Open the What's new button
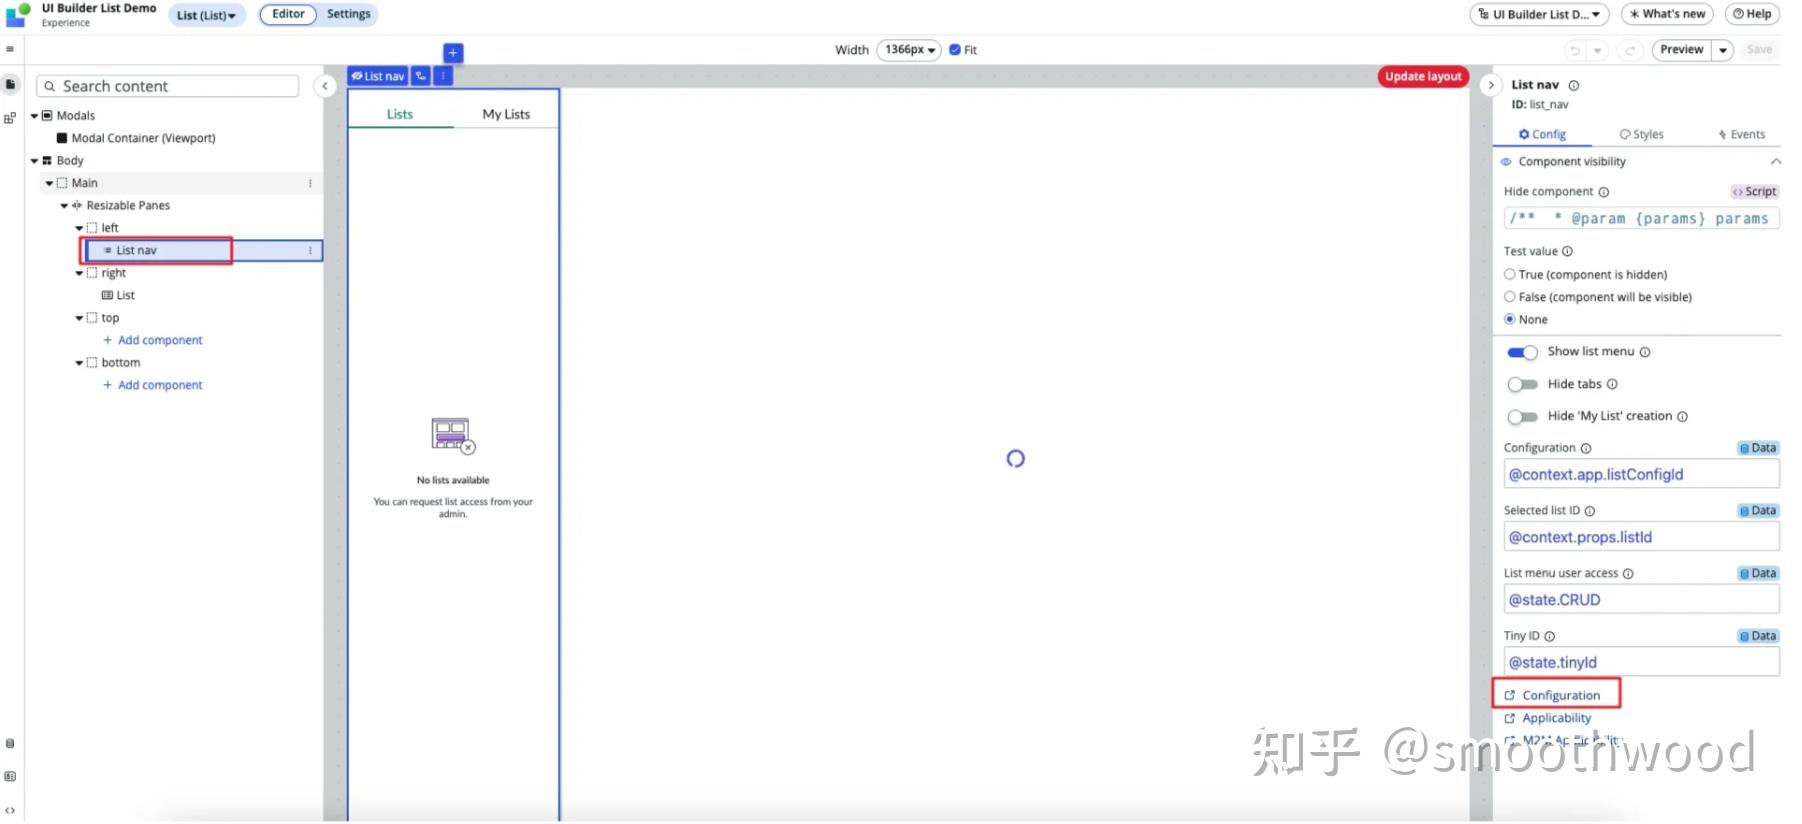This screenshot has height=824, width=1802. pyautogui.click(x=1666, y=14)
